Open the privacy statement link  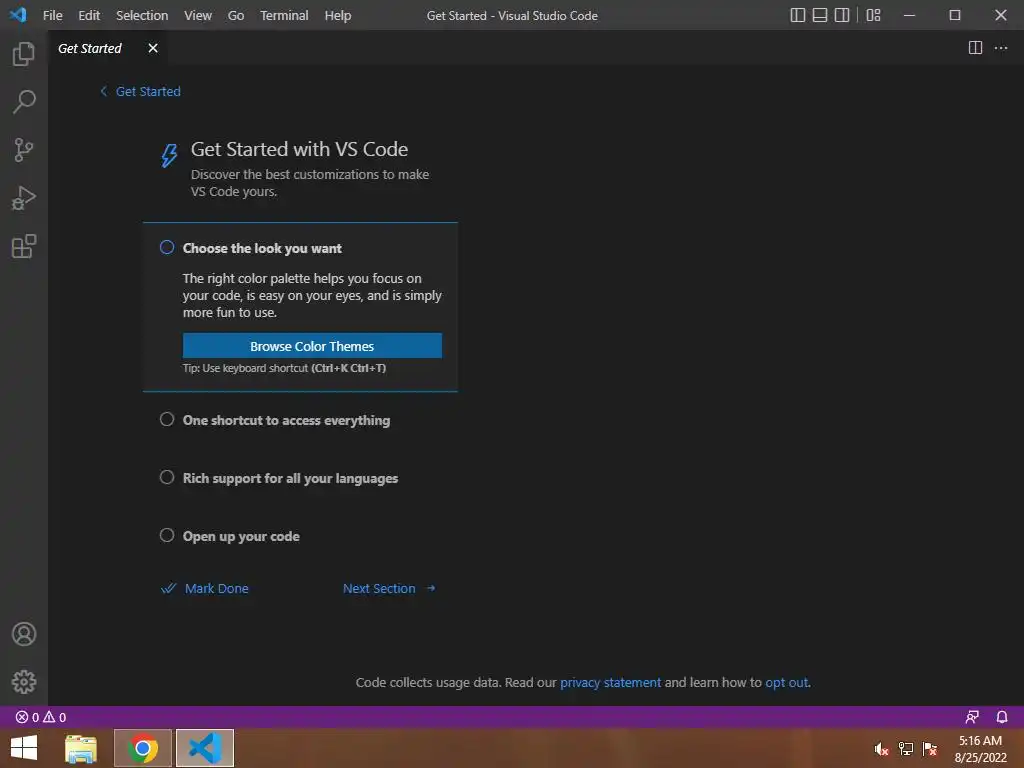point(611,682)
